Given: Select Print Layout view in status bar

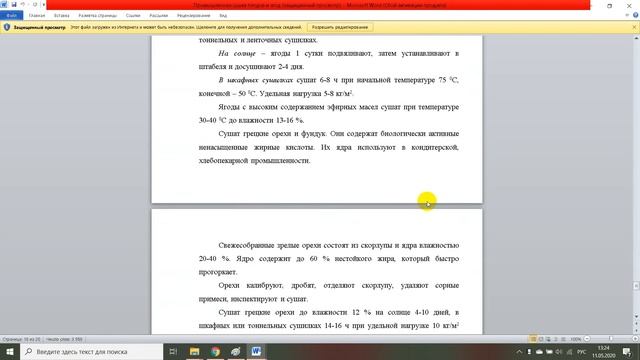Looking at the screenshot, I should pos(533,339).
